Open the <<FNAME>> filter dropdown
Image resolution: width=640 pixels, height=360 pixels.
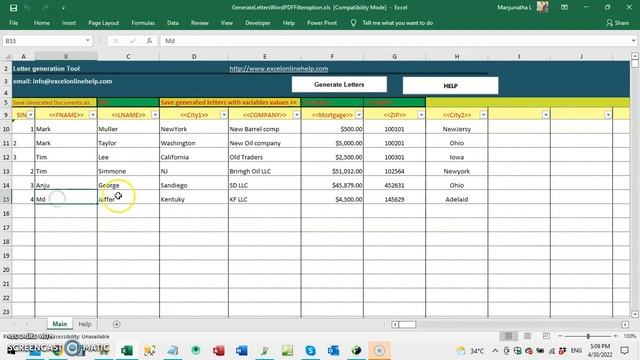93,115
